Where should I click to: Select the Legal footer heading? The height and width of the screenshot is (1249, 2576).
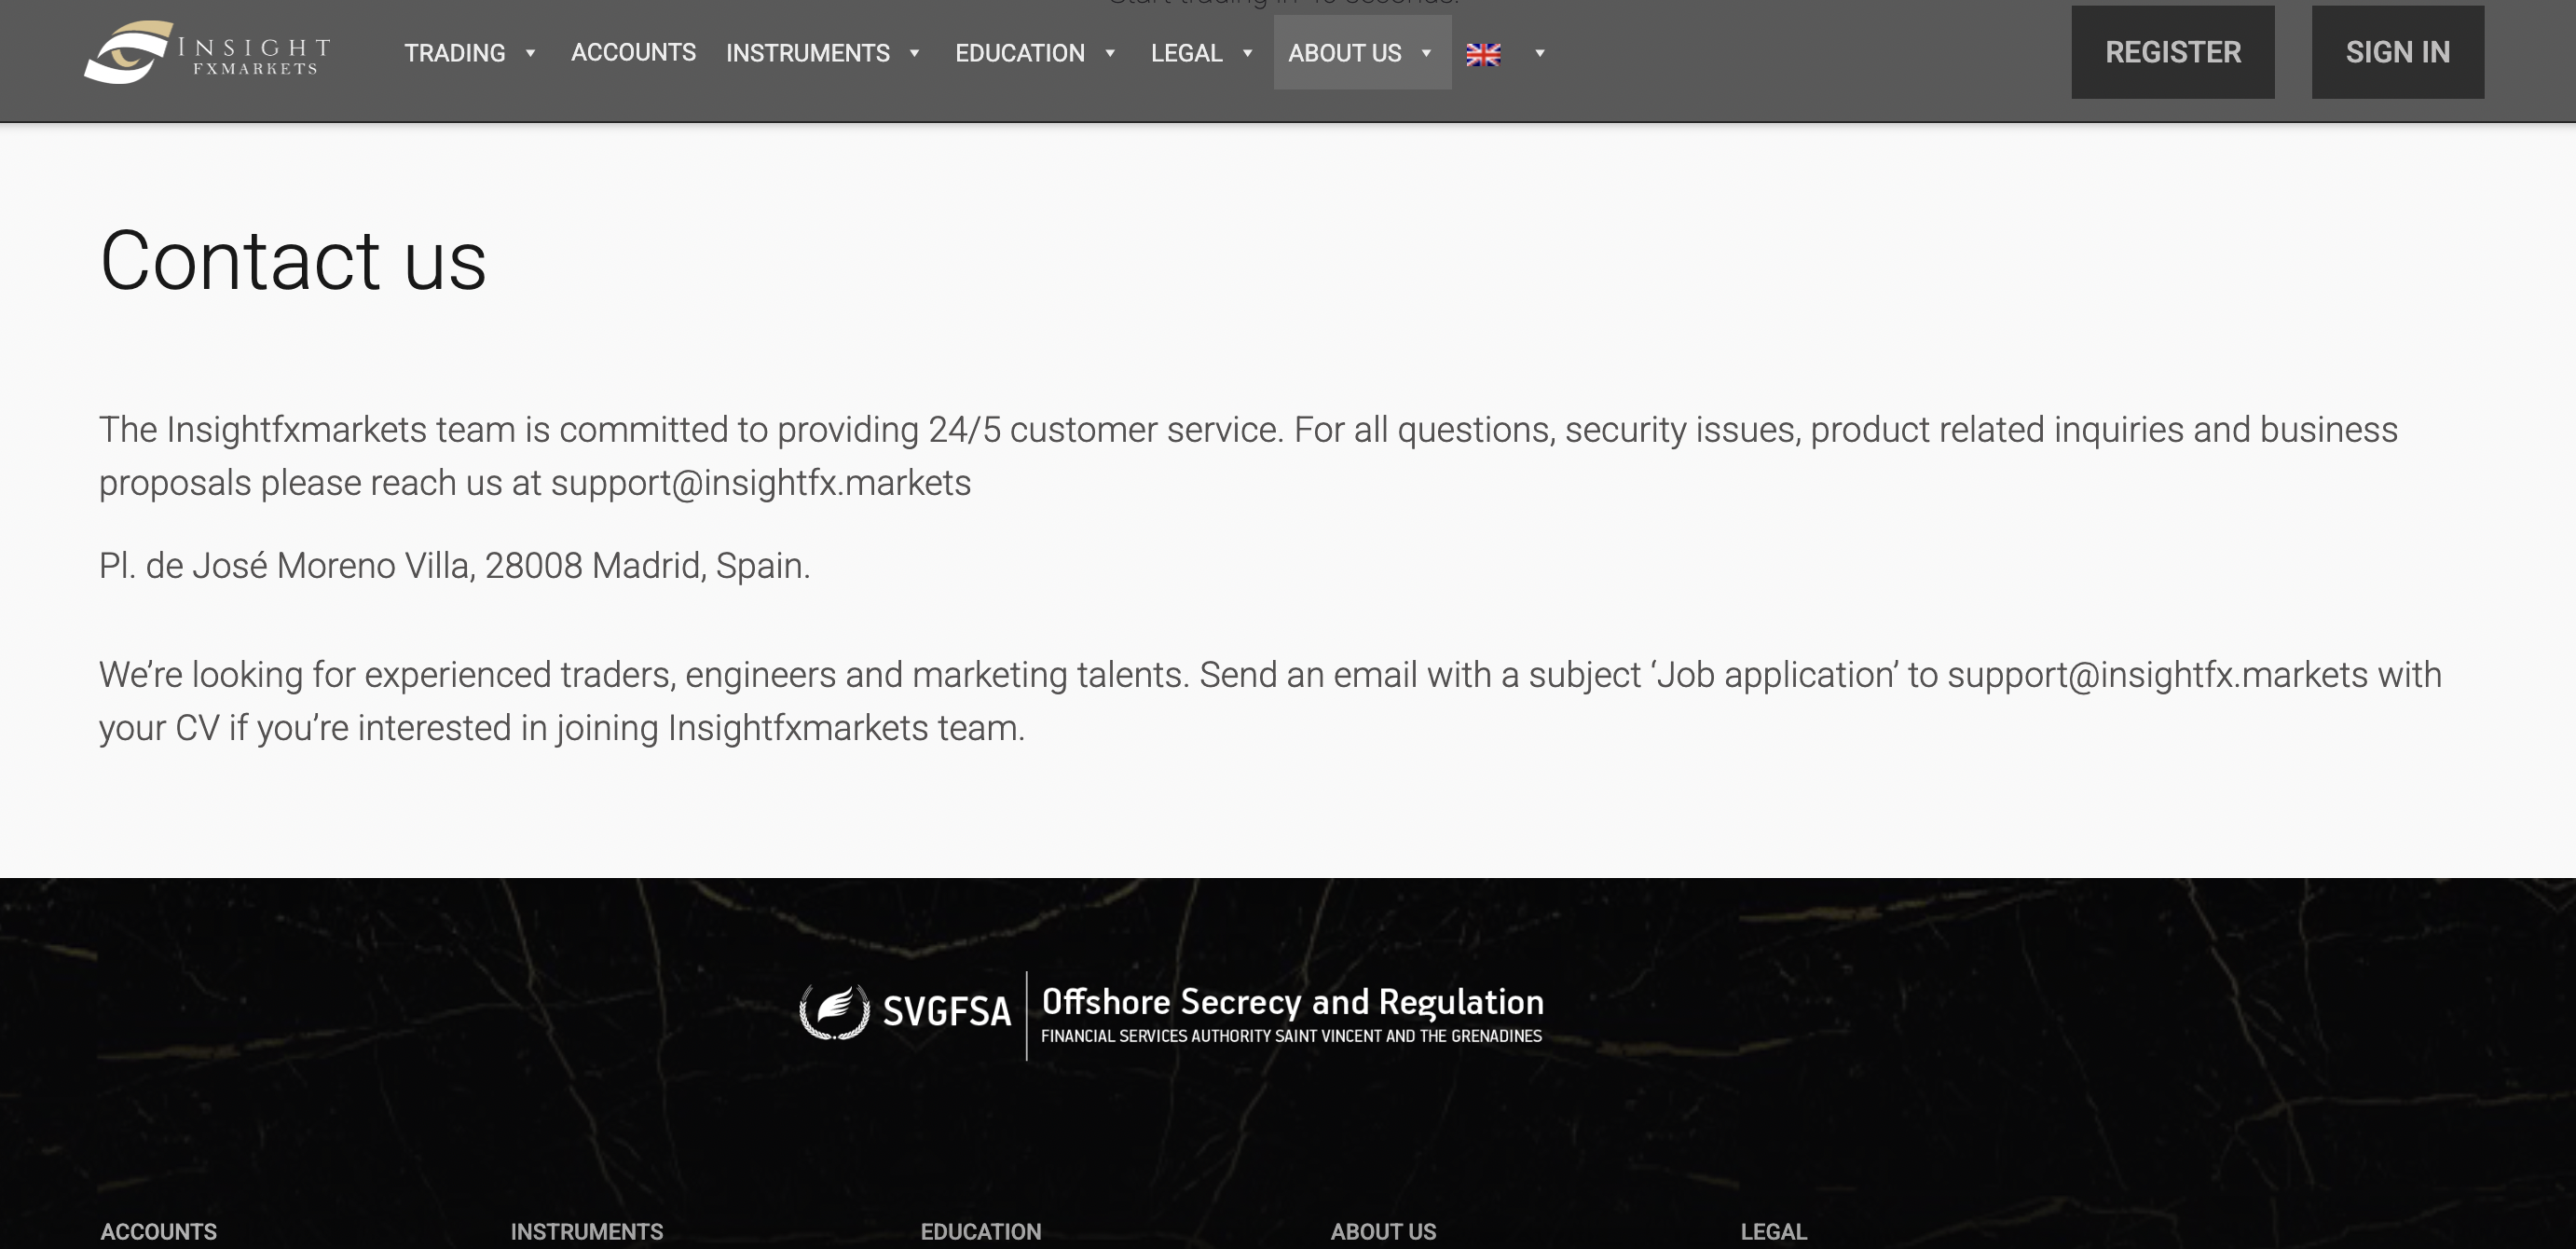point(1773,1231)
